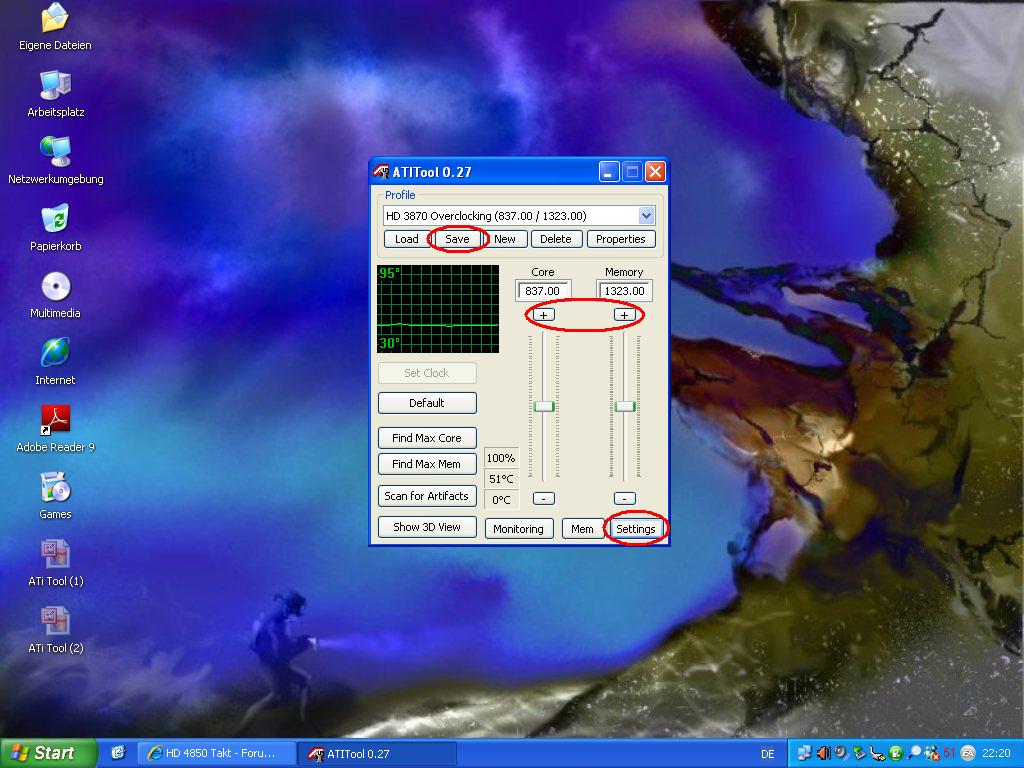Click show desktop quick launch icon
The height and width of the screenshot is (768, 1024).
(118, 753)
